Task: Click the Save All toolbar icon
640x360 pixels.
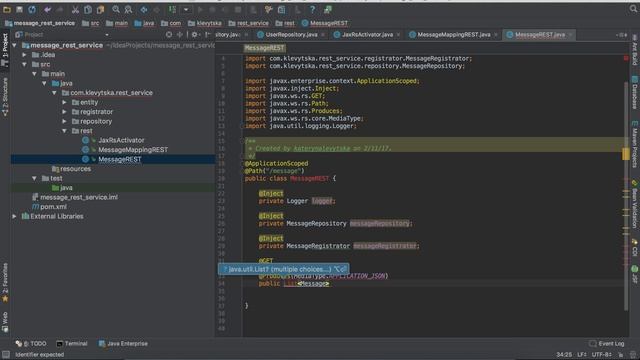Action: [x=19, y=9]
